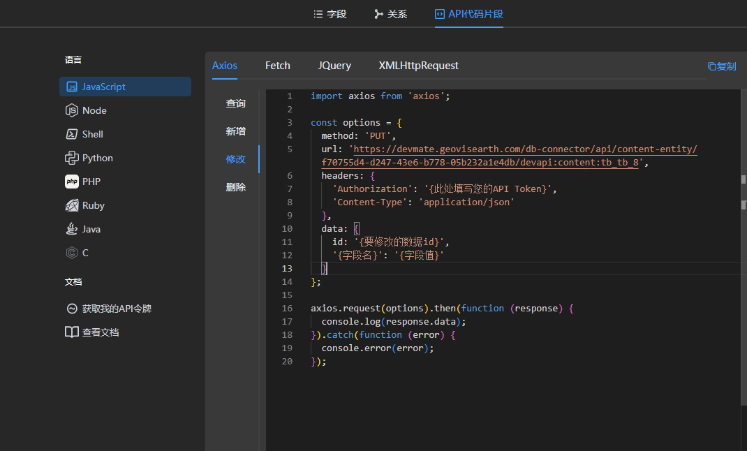
Task: Show the 查询 code snippet
Action: 235,103
